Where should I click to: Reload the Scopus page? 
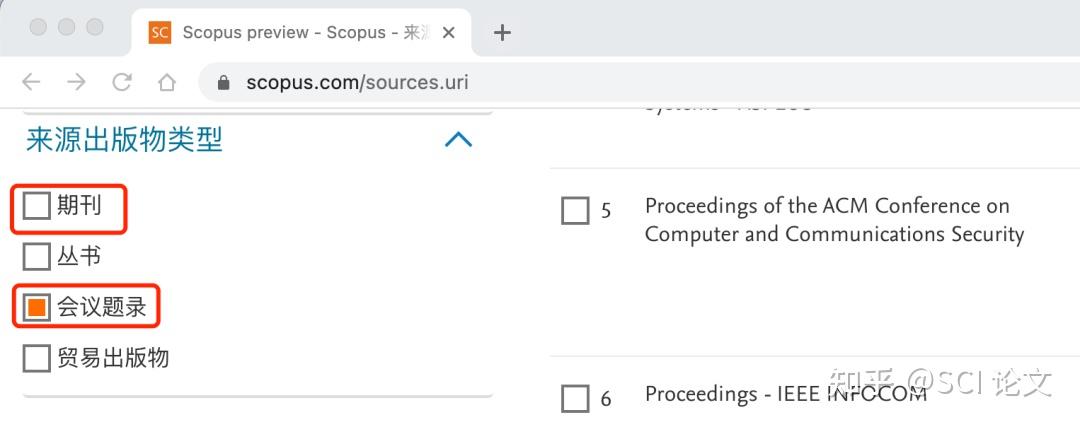pos(122,83)
